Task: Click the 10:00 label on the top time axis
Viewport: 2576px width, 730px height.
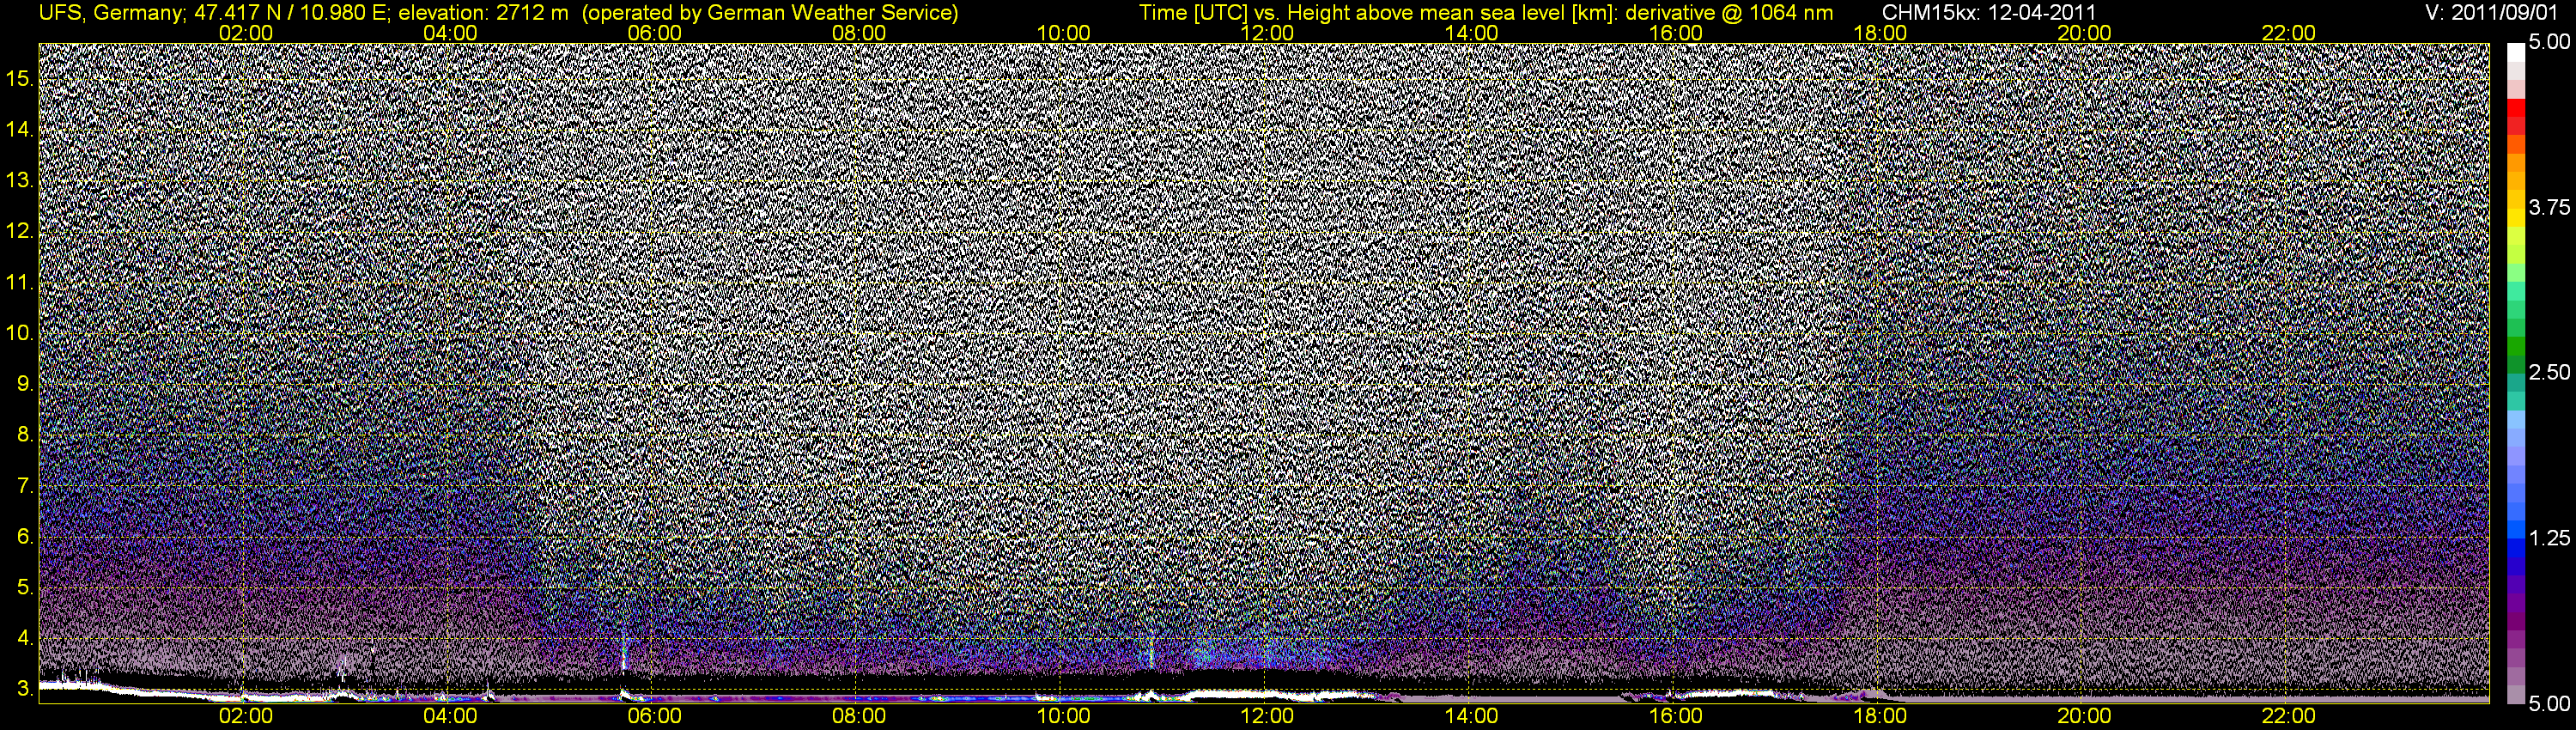Action: coord(1063,33)
